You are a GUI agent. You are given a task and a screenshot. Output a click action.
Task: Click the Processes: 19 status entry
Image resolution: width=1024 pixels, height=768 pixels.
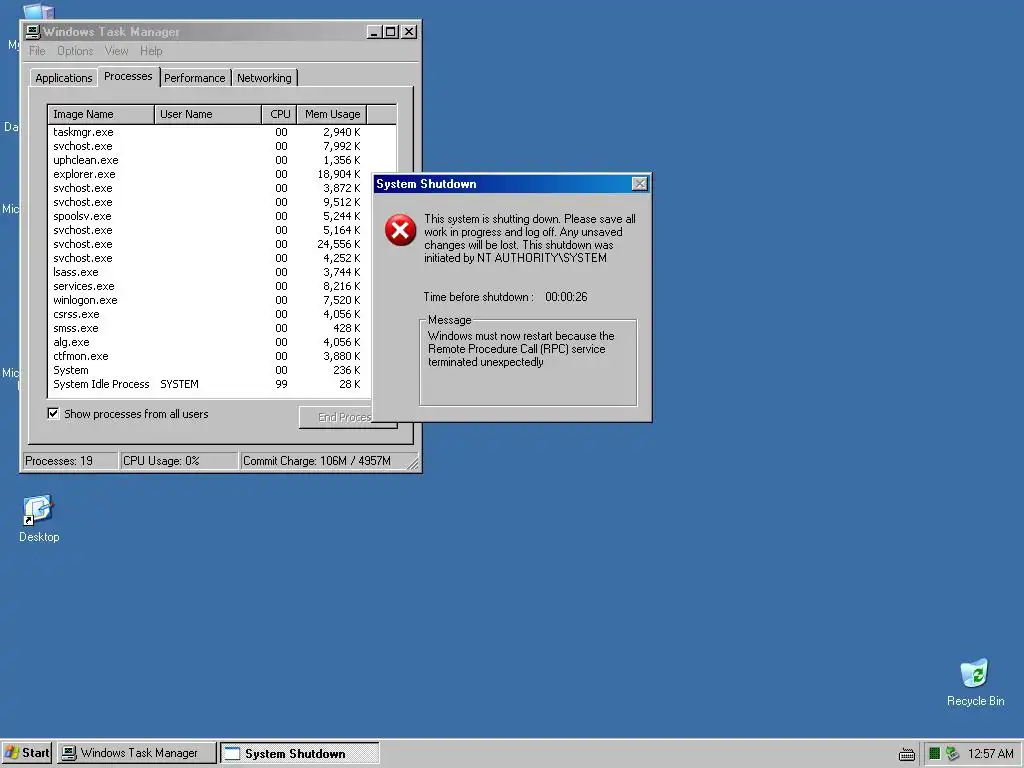pos(71,461)
